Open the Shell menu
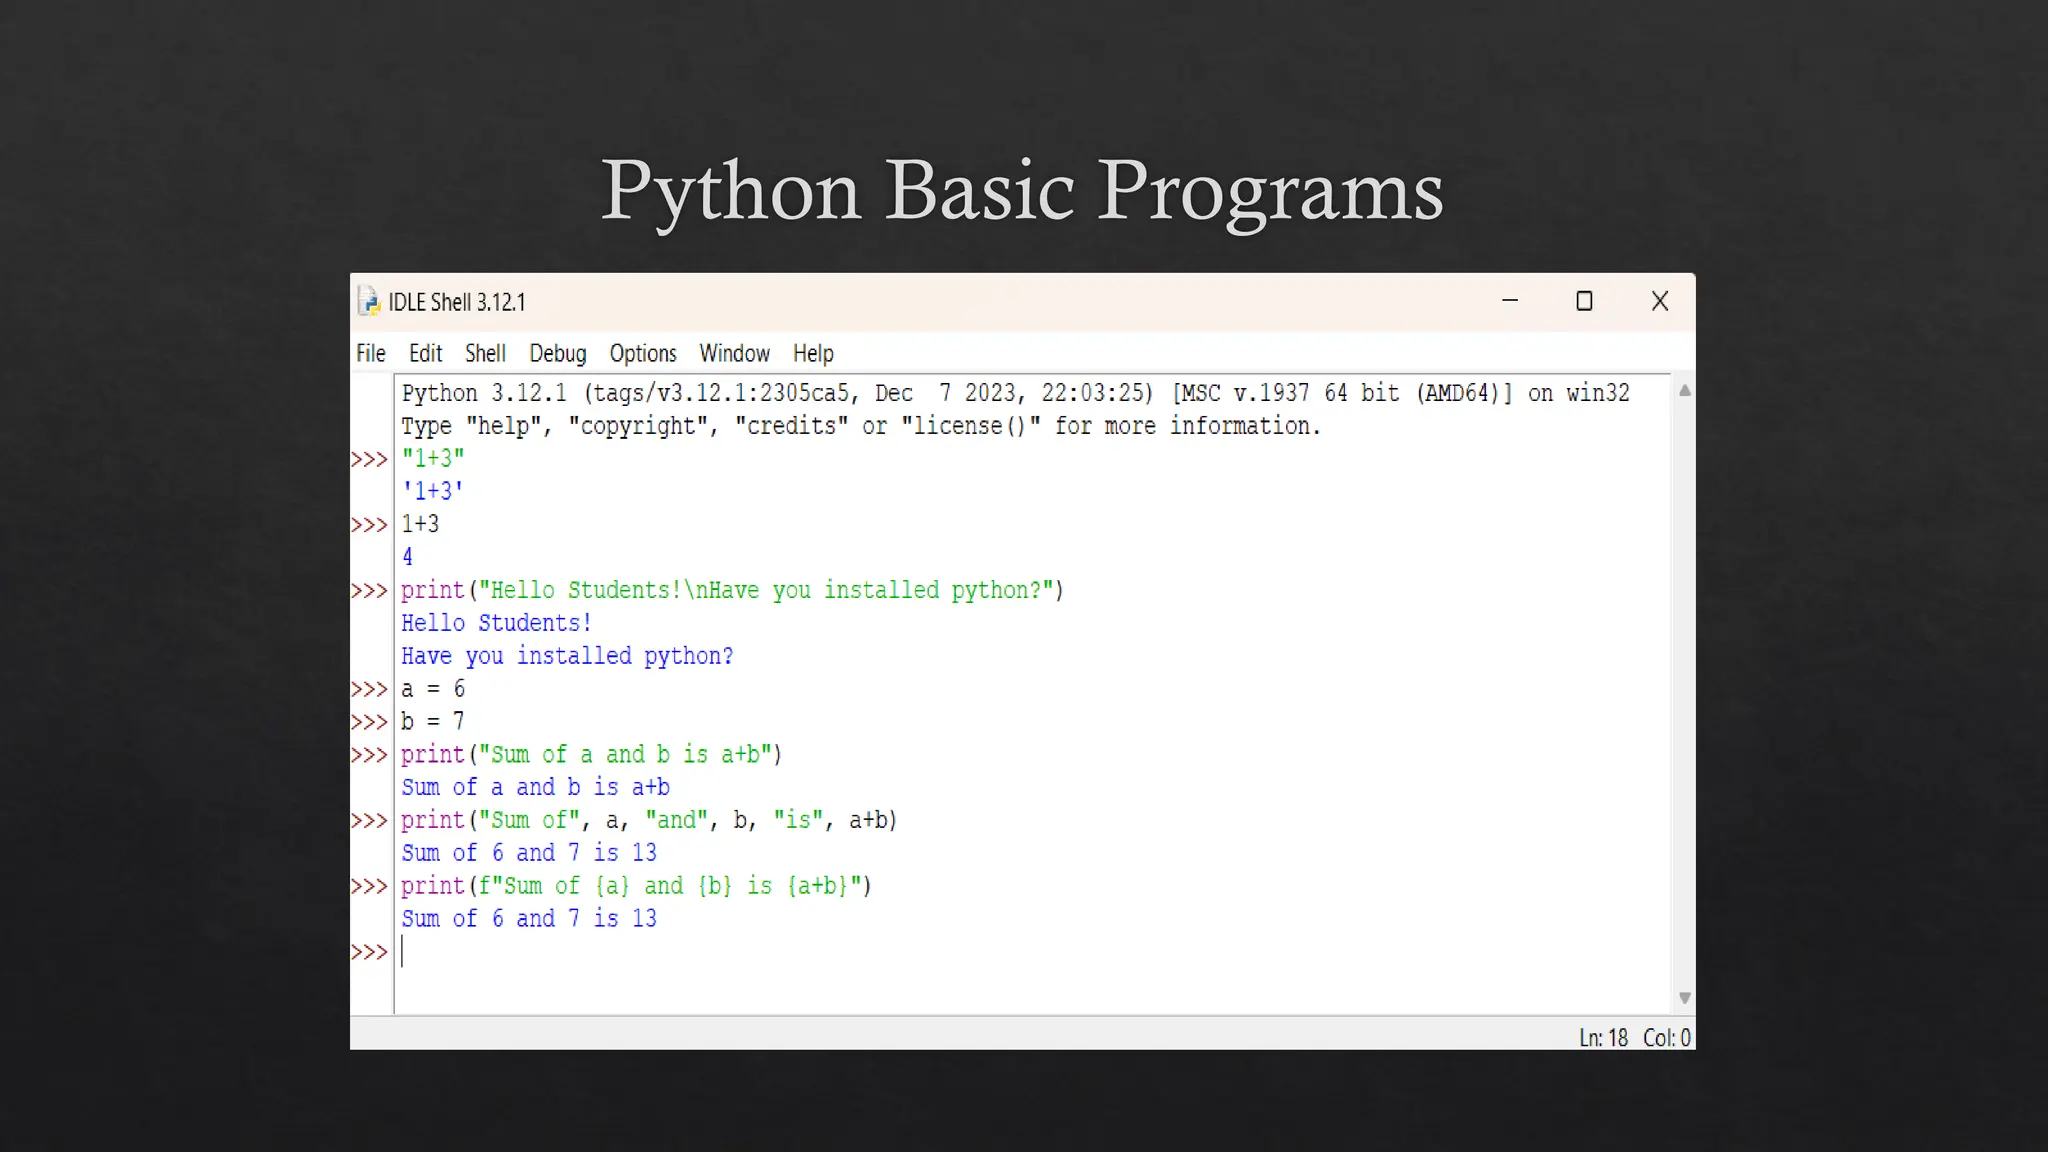Viewport: 2048px width, 1152px height. click(x=485, y=353)
